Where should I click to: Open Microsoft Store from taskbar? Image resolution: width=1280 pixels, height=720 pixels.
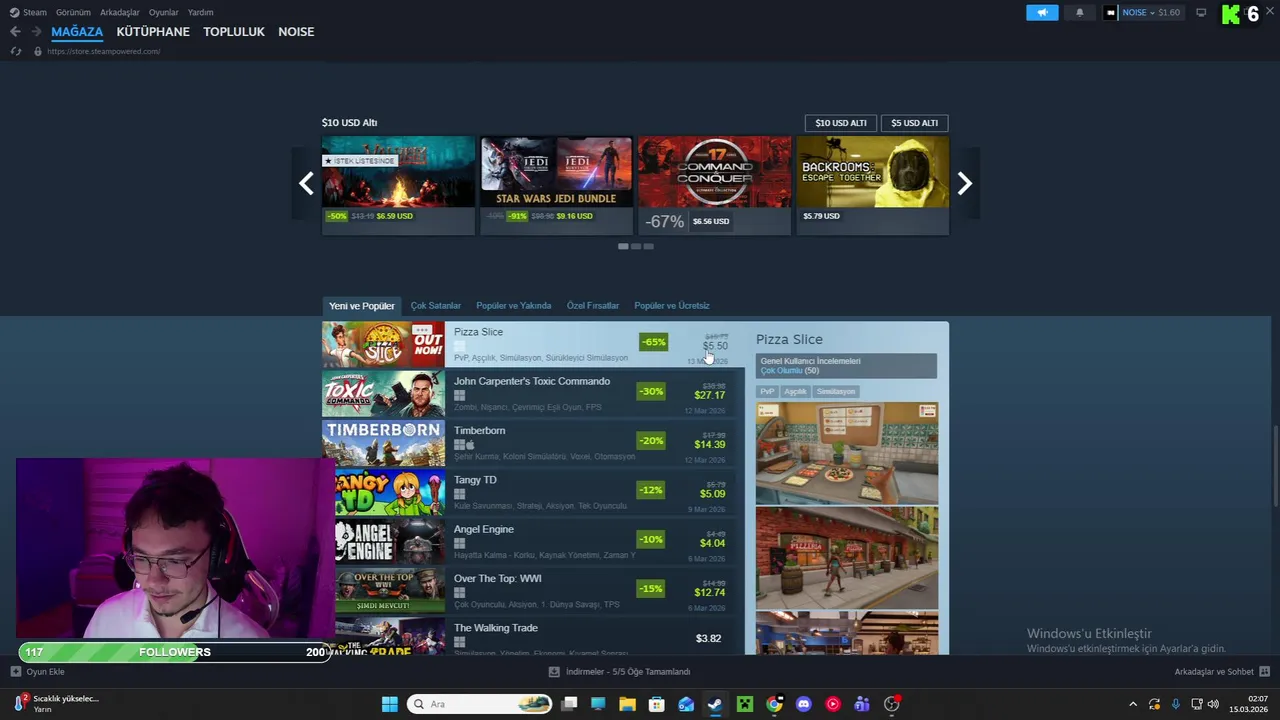click(657, 704)
